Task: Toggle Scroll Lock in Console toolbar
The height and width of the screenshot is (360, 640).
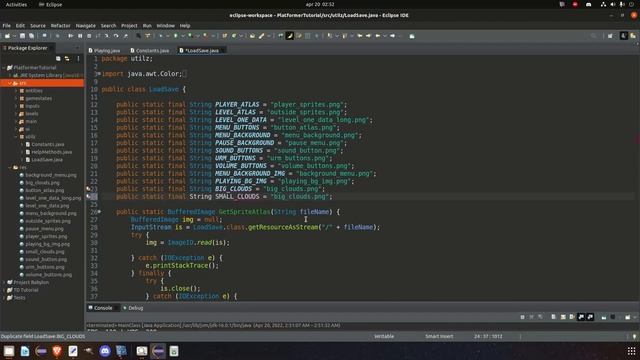Action: coord(563,317)
